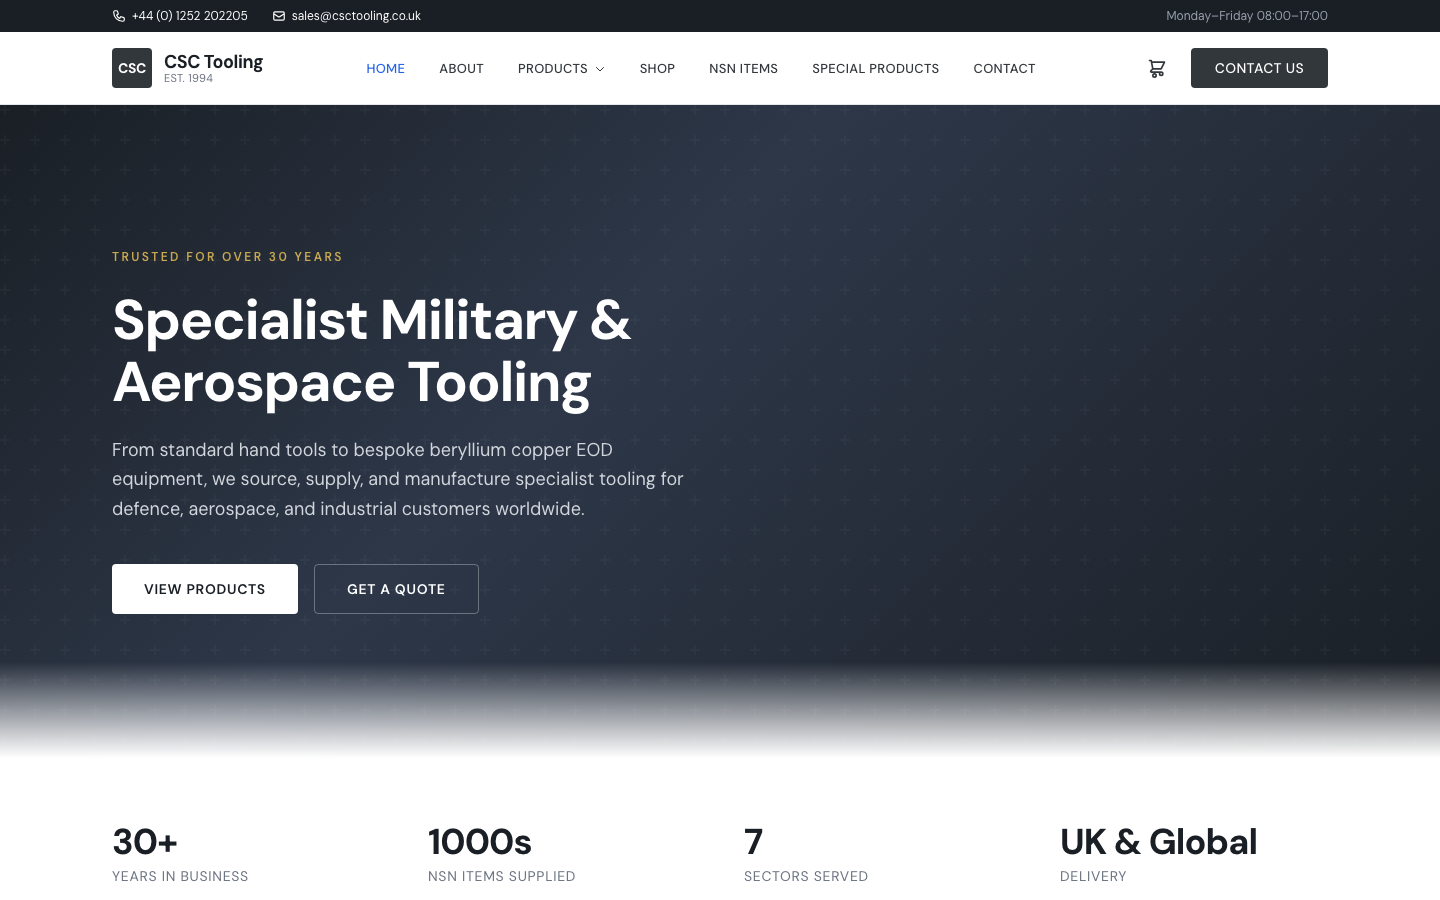Image resolution: width=1440 pixels, height=900 pixels.
Task: Select HOME in the navigation bar
Action: pyautogui.click(x=385, y=68)
